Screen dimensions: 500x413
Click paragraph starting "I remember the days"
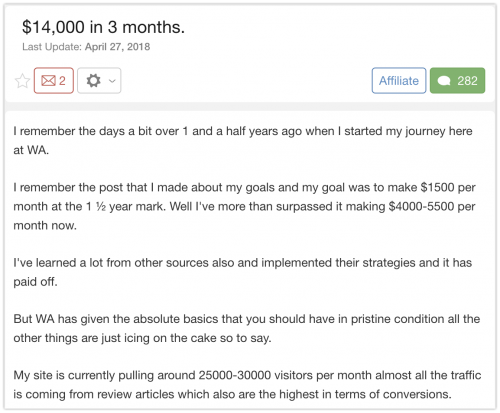pos(243,140)
